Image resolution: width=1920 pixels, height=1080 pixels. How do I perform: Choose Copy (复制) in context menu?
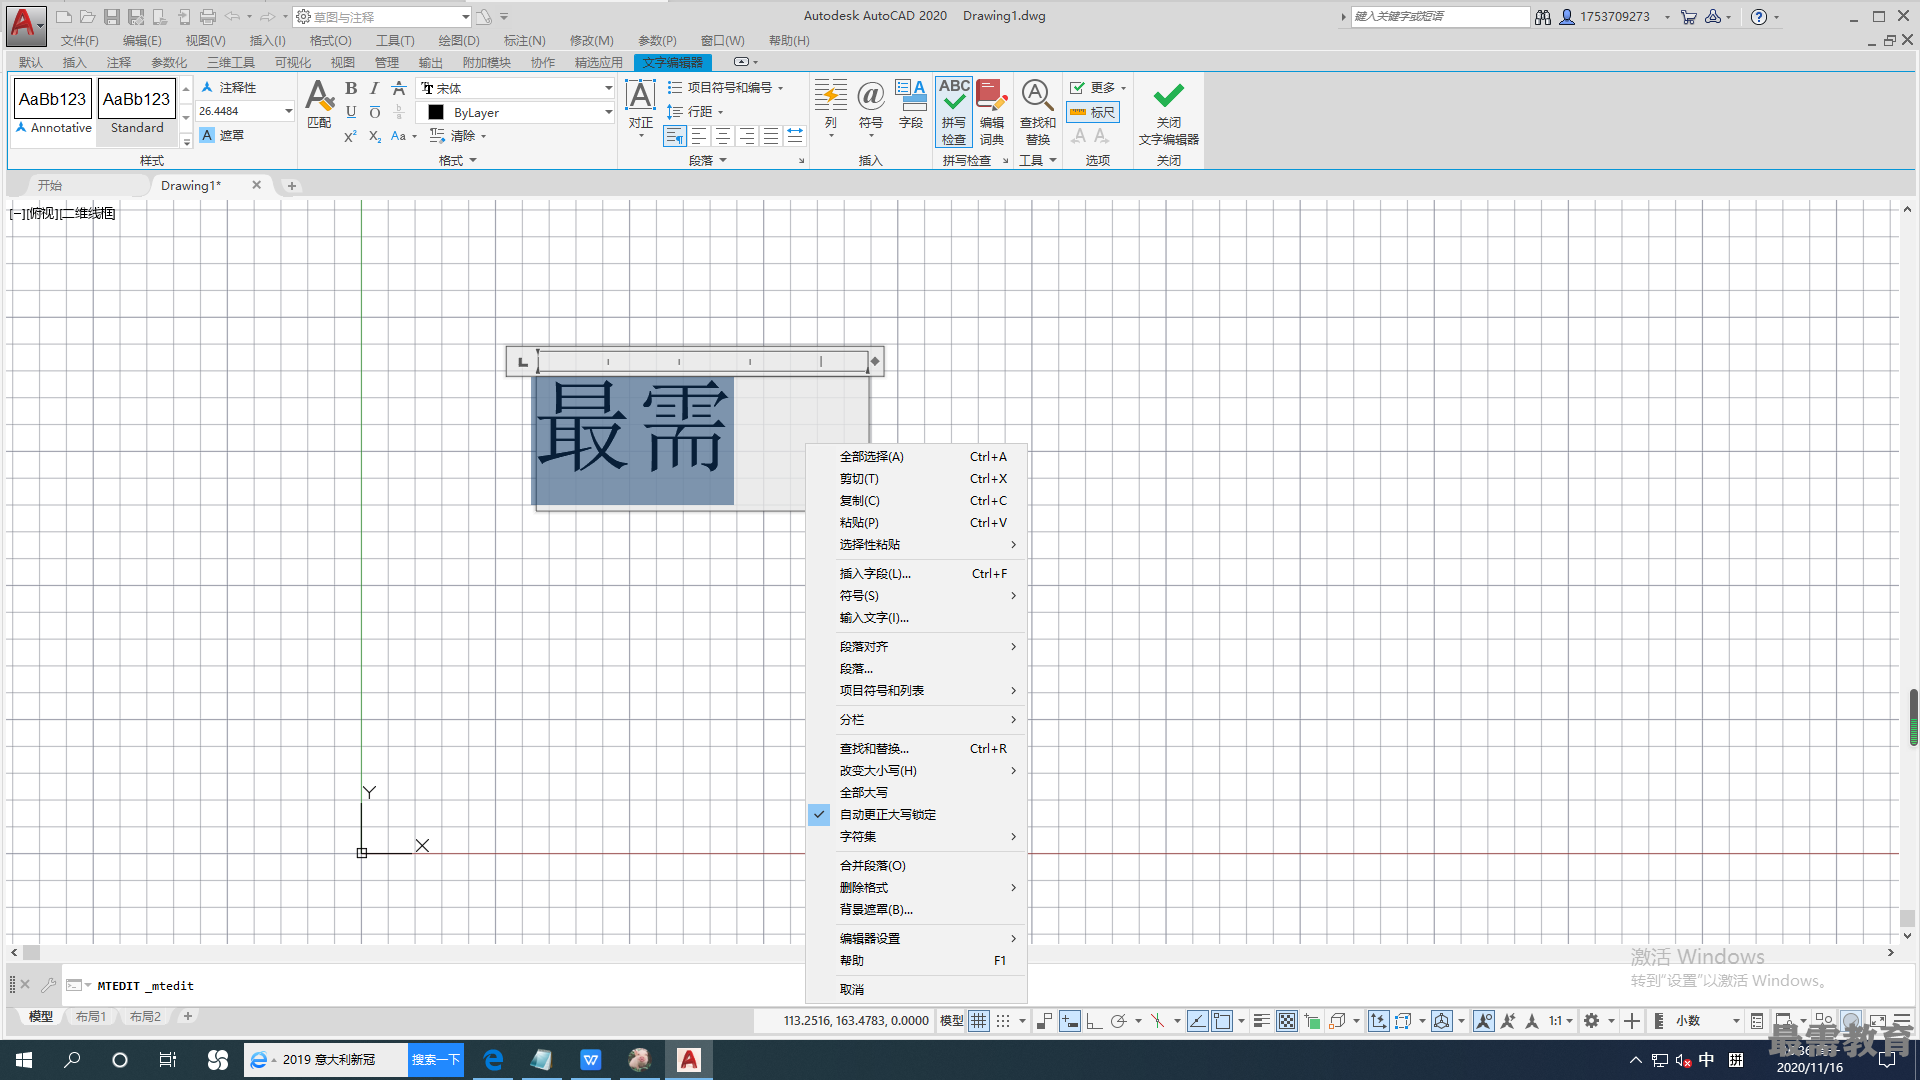[917, 501]
